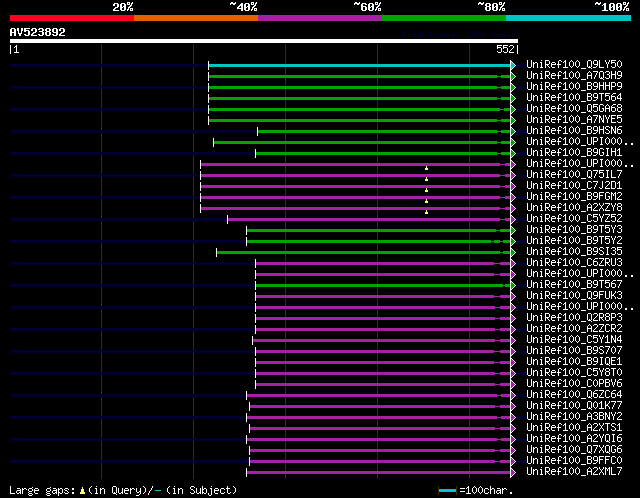
Task: Select the UniRef100_C5Y1N4 label
Action: point(574,340)
